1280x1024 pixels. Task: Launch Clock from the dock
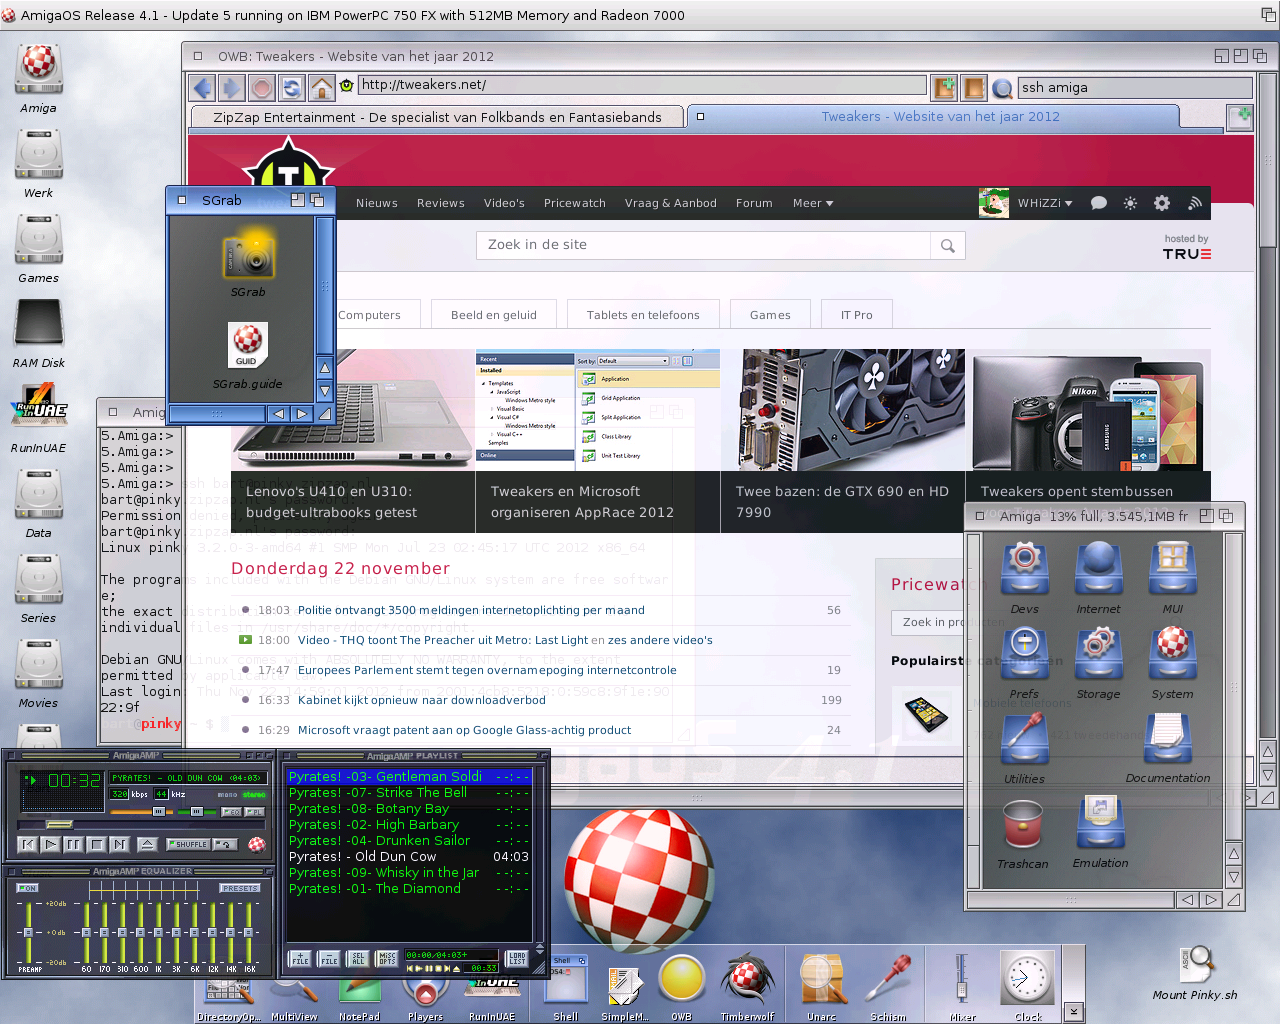(x=1027, y=978)
